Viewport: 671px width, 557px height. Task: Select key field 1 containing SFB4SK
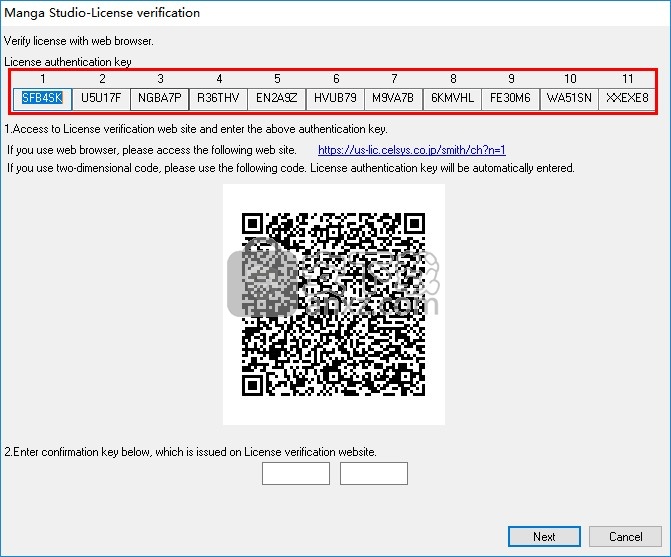(x=42, y=99)
